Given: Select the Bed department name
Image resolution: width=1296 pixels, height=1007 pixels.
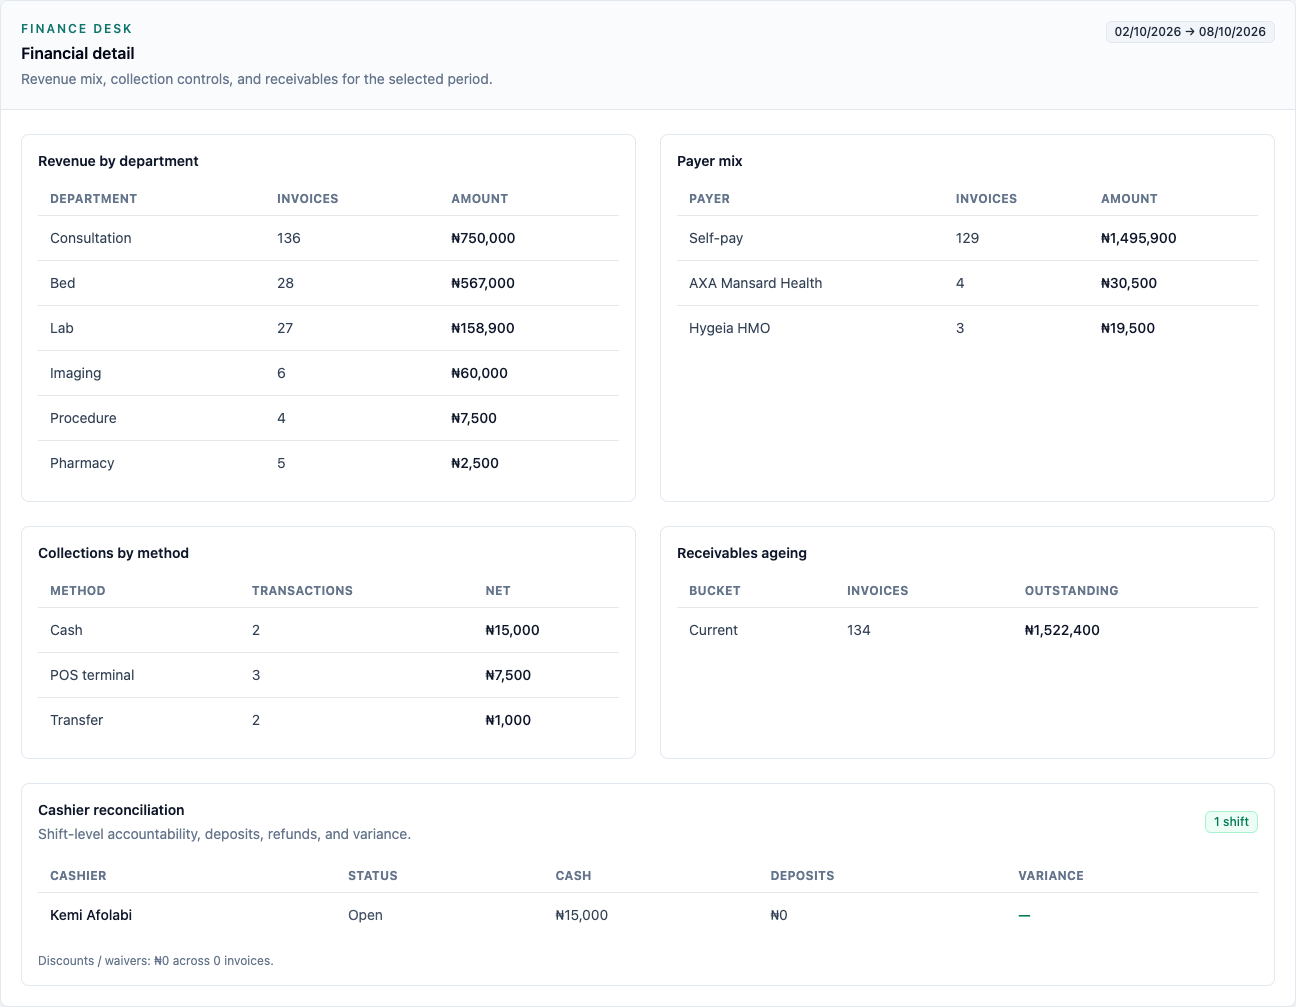Looking at the screenshot, I should pos(63,283).
